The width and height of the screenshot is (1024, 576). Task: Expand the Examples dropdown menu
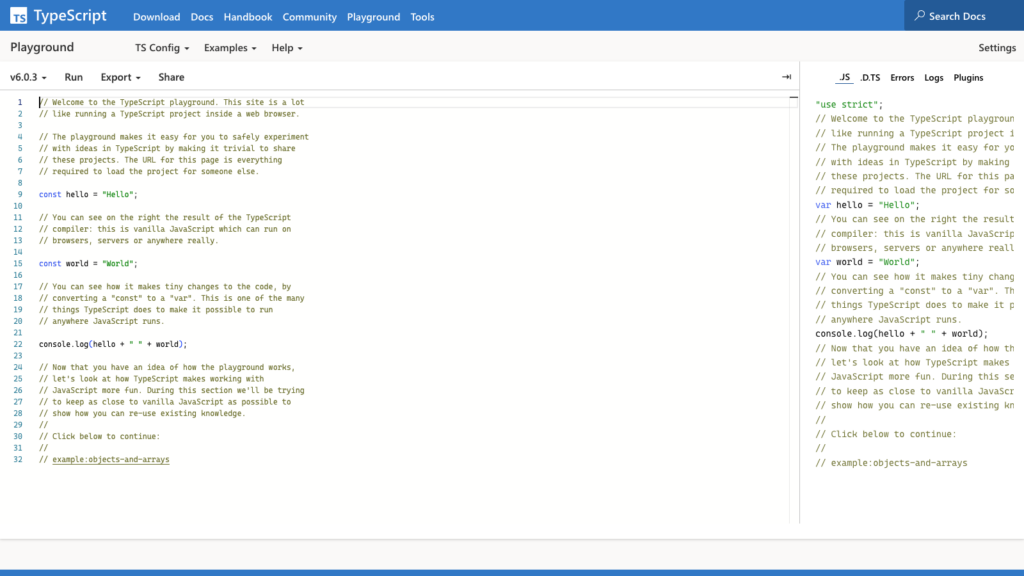point(230,48)
